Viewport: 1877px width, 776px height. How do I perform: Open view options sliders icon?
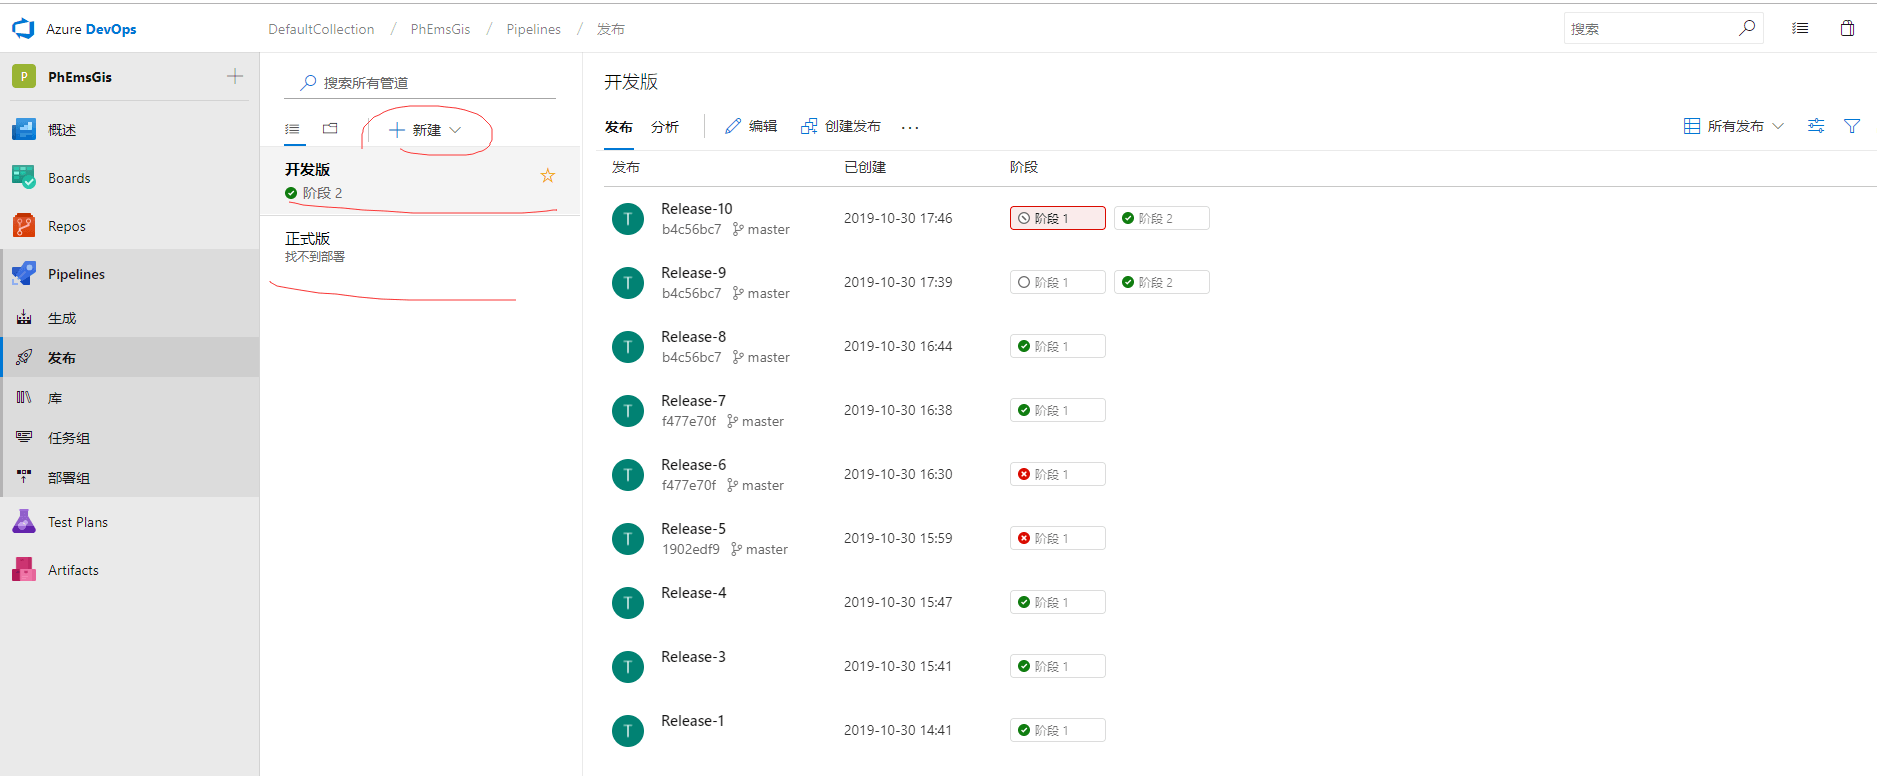[x=1816, y=126]
